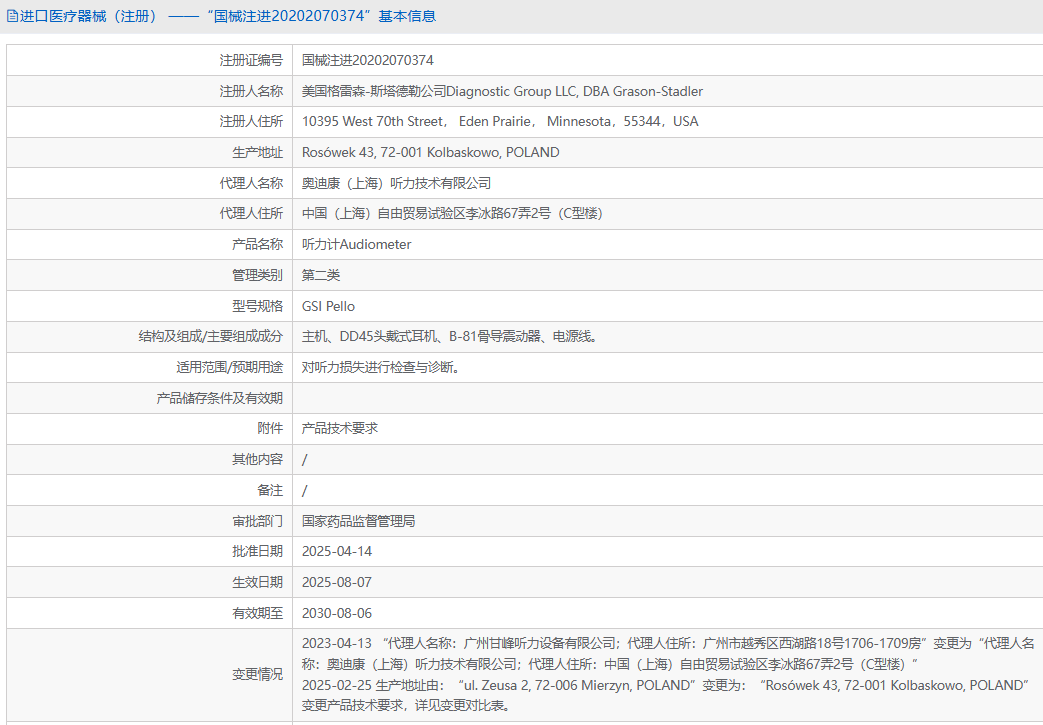Click the '变更情况' row label

click(x=257, y=674)
